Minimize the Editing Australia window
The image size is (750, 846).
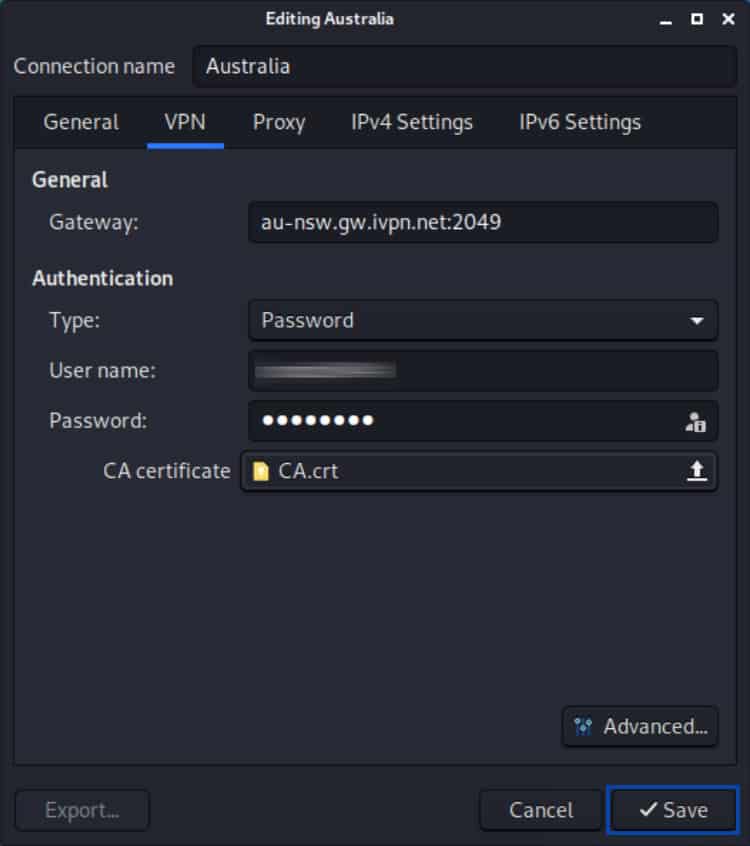coord(666,21)
